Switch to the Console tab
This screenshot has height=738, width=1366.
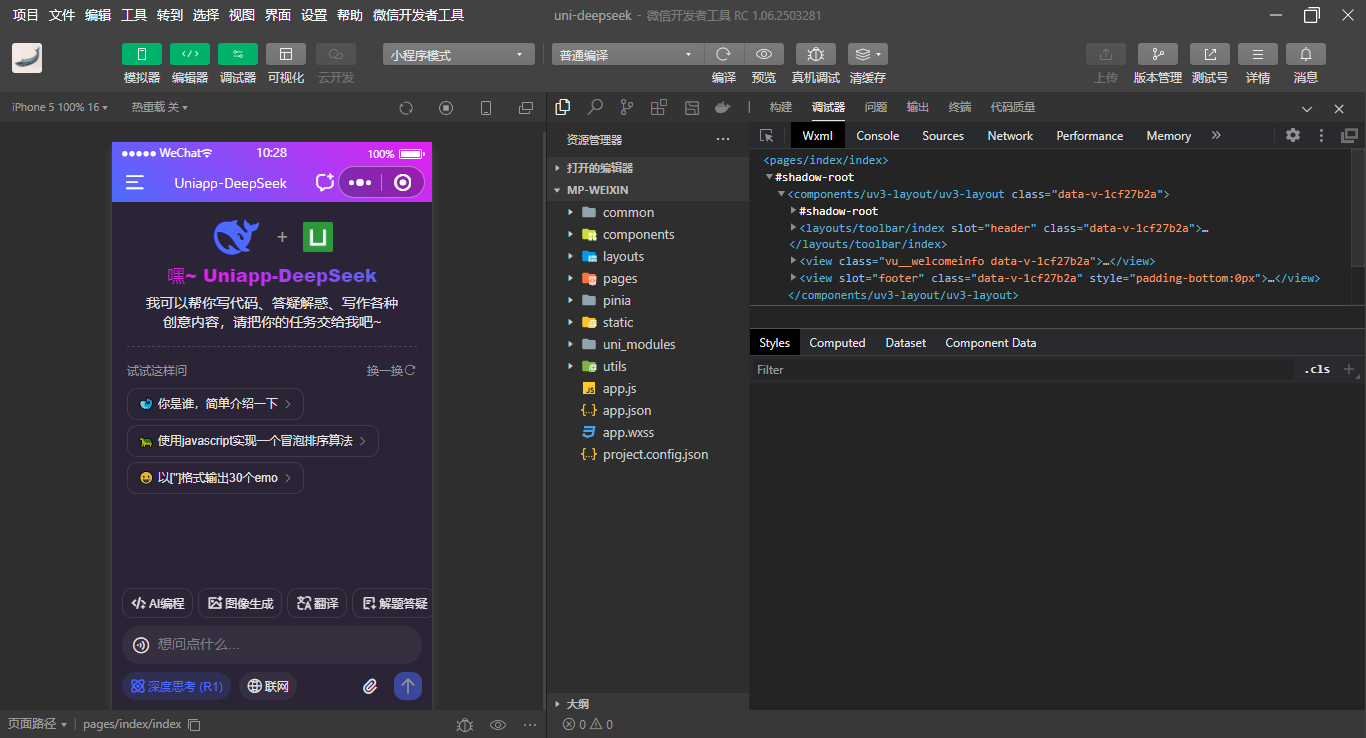(x=878, y=136)
